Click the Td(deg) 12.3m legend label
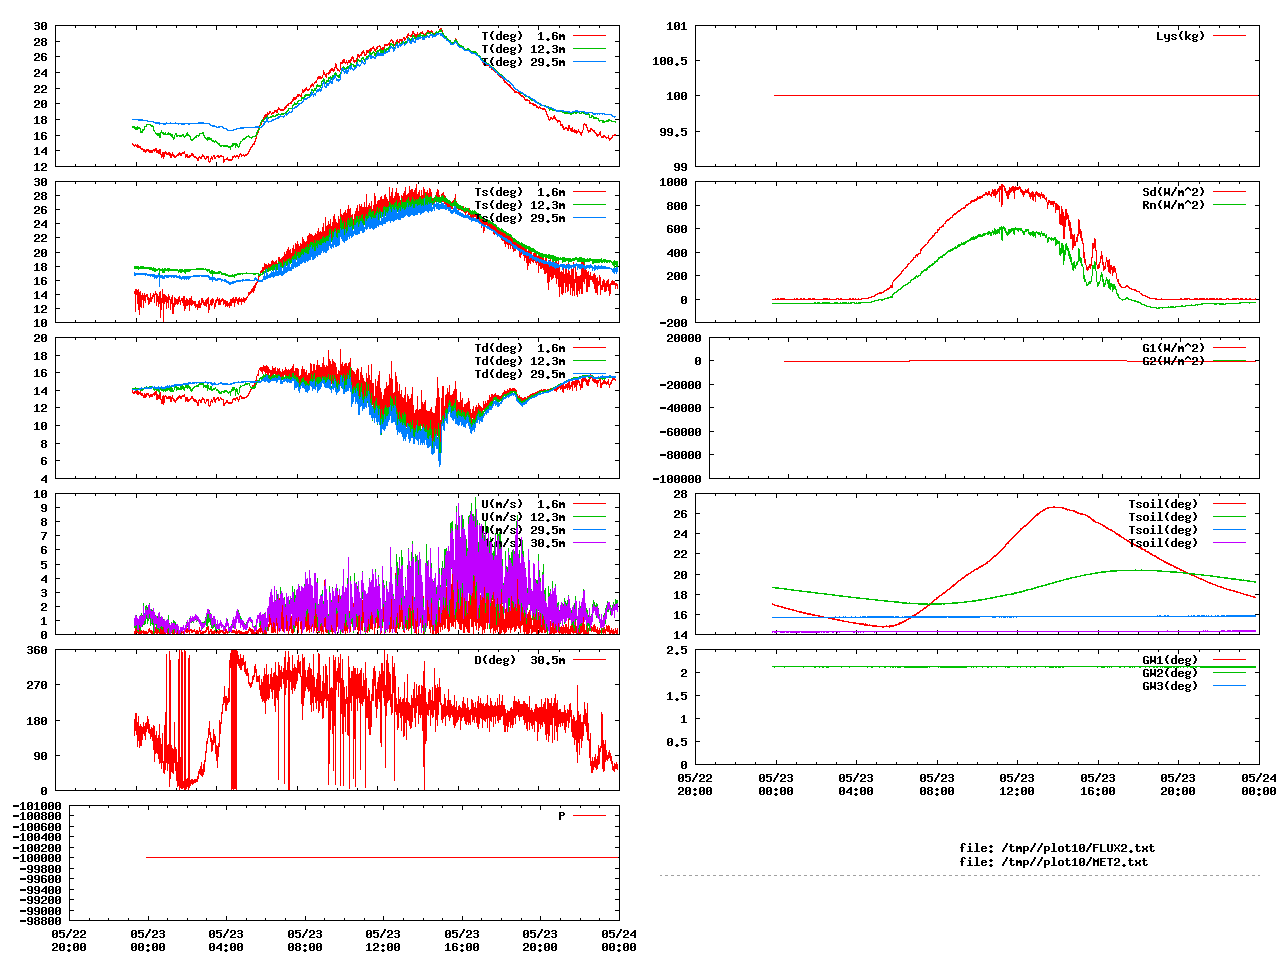The image size is (1280, 960). pyautogui.click(x=519, y=361)
